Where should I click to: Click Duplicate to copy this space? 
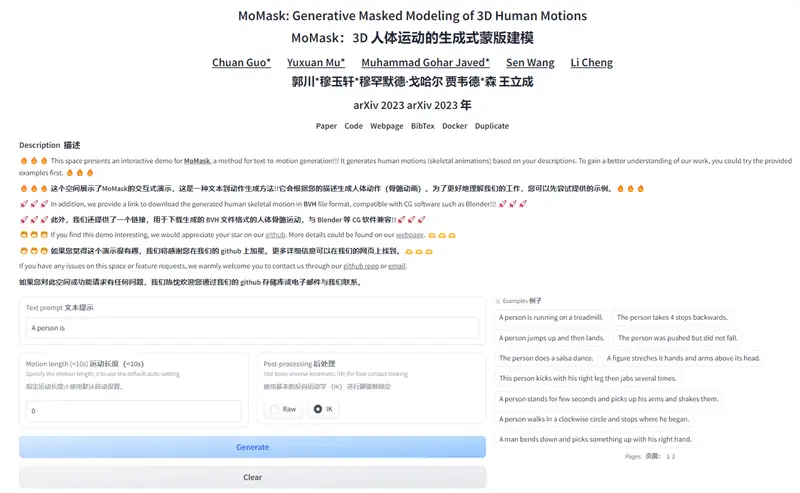tap(491, 126)
